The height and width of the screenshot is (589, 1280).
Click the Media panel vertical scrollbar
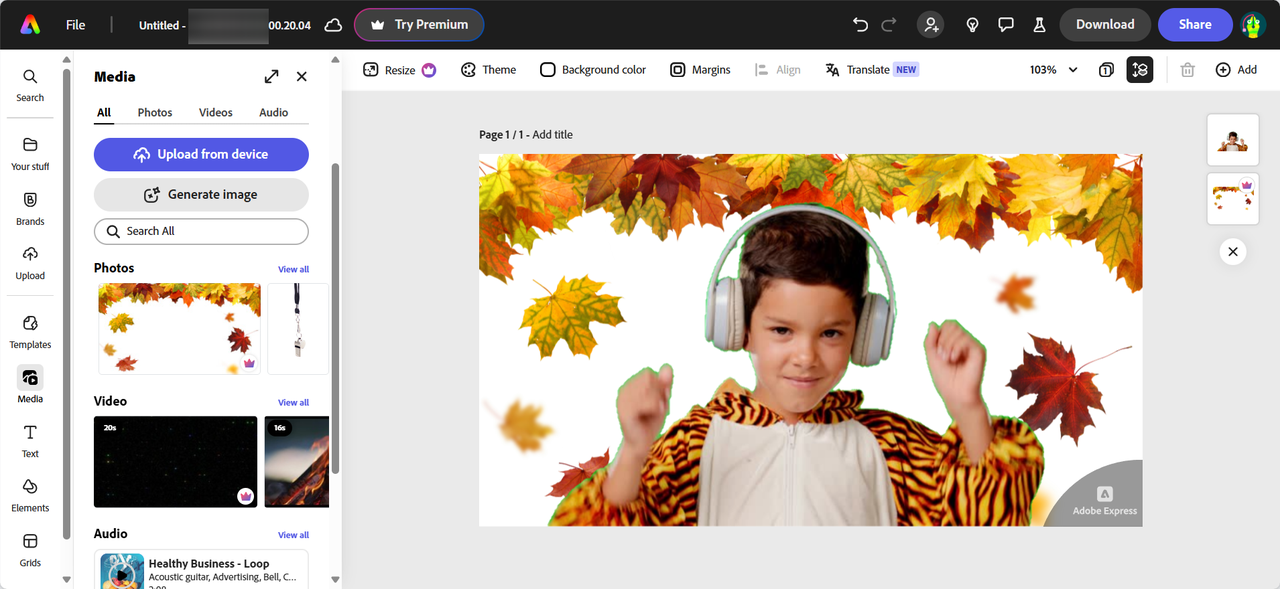pos(335,318)
